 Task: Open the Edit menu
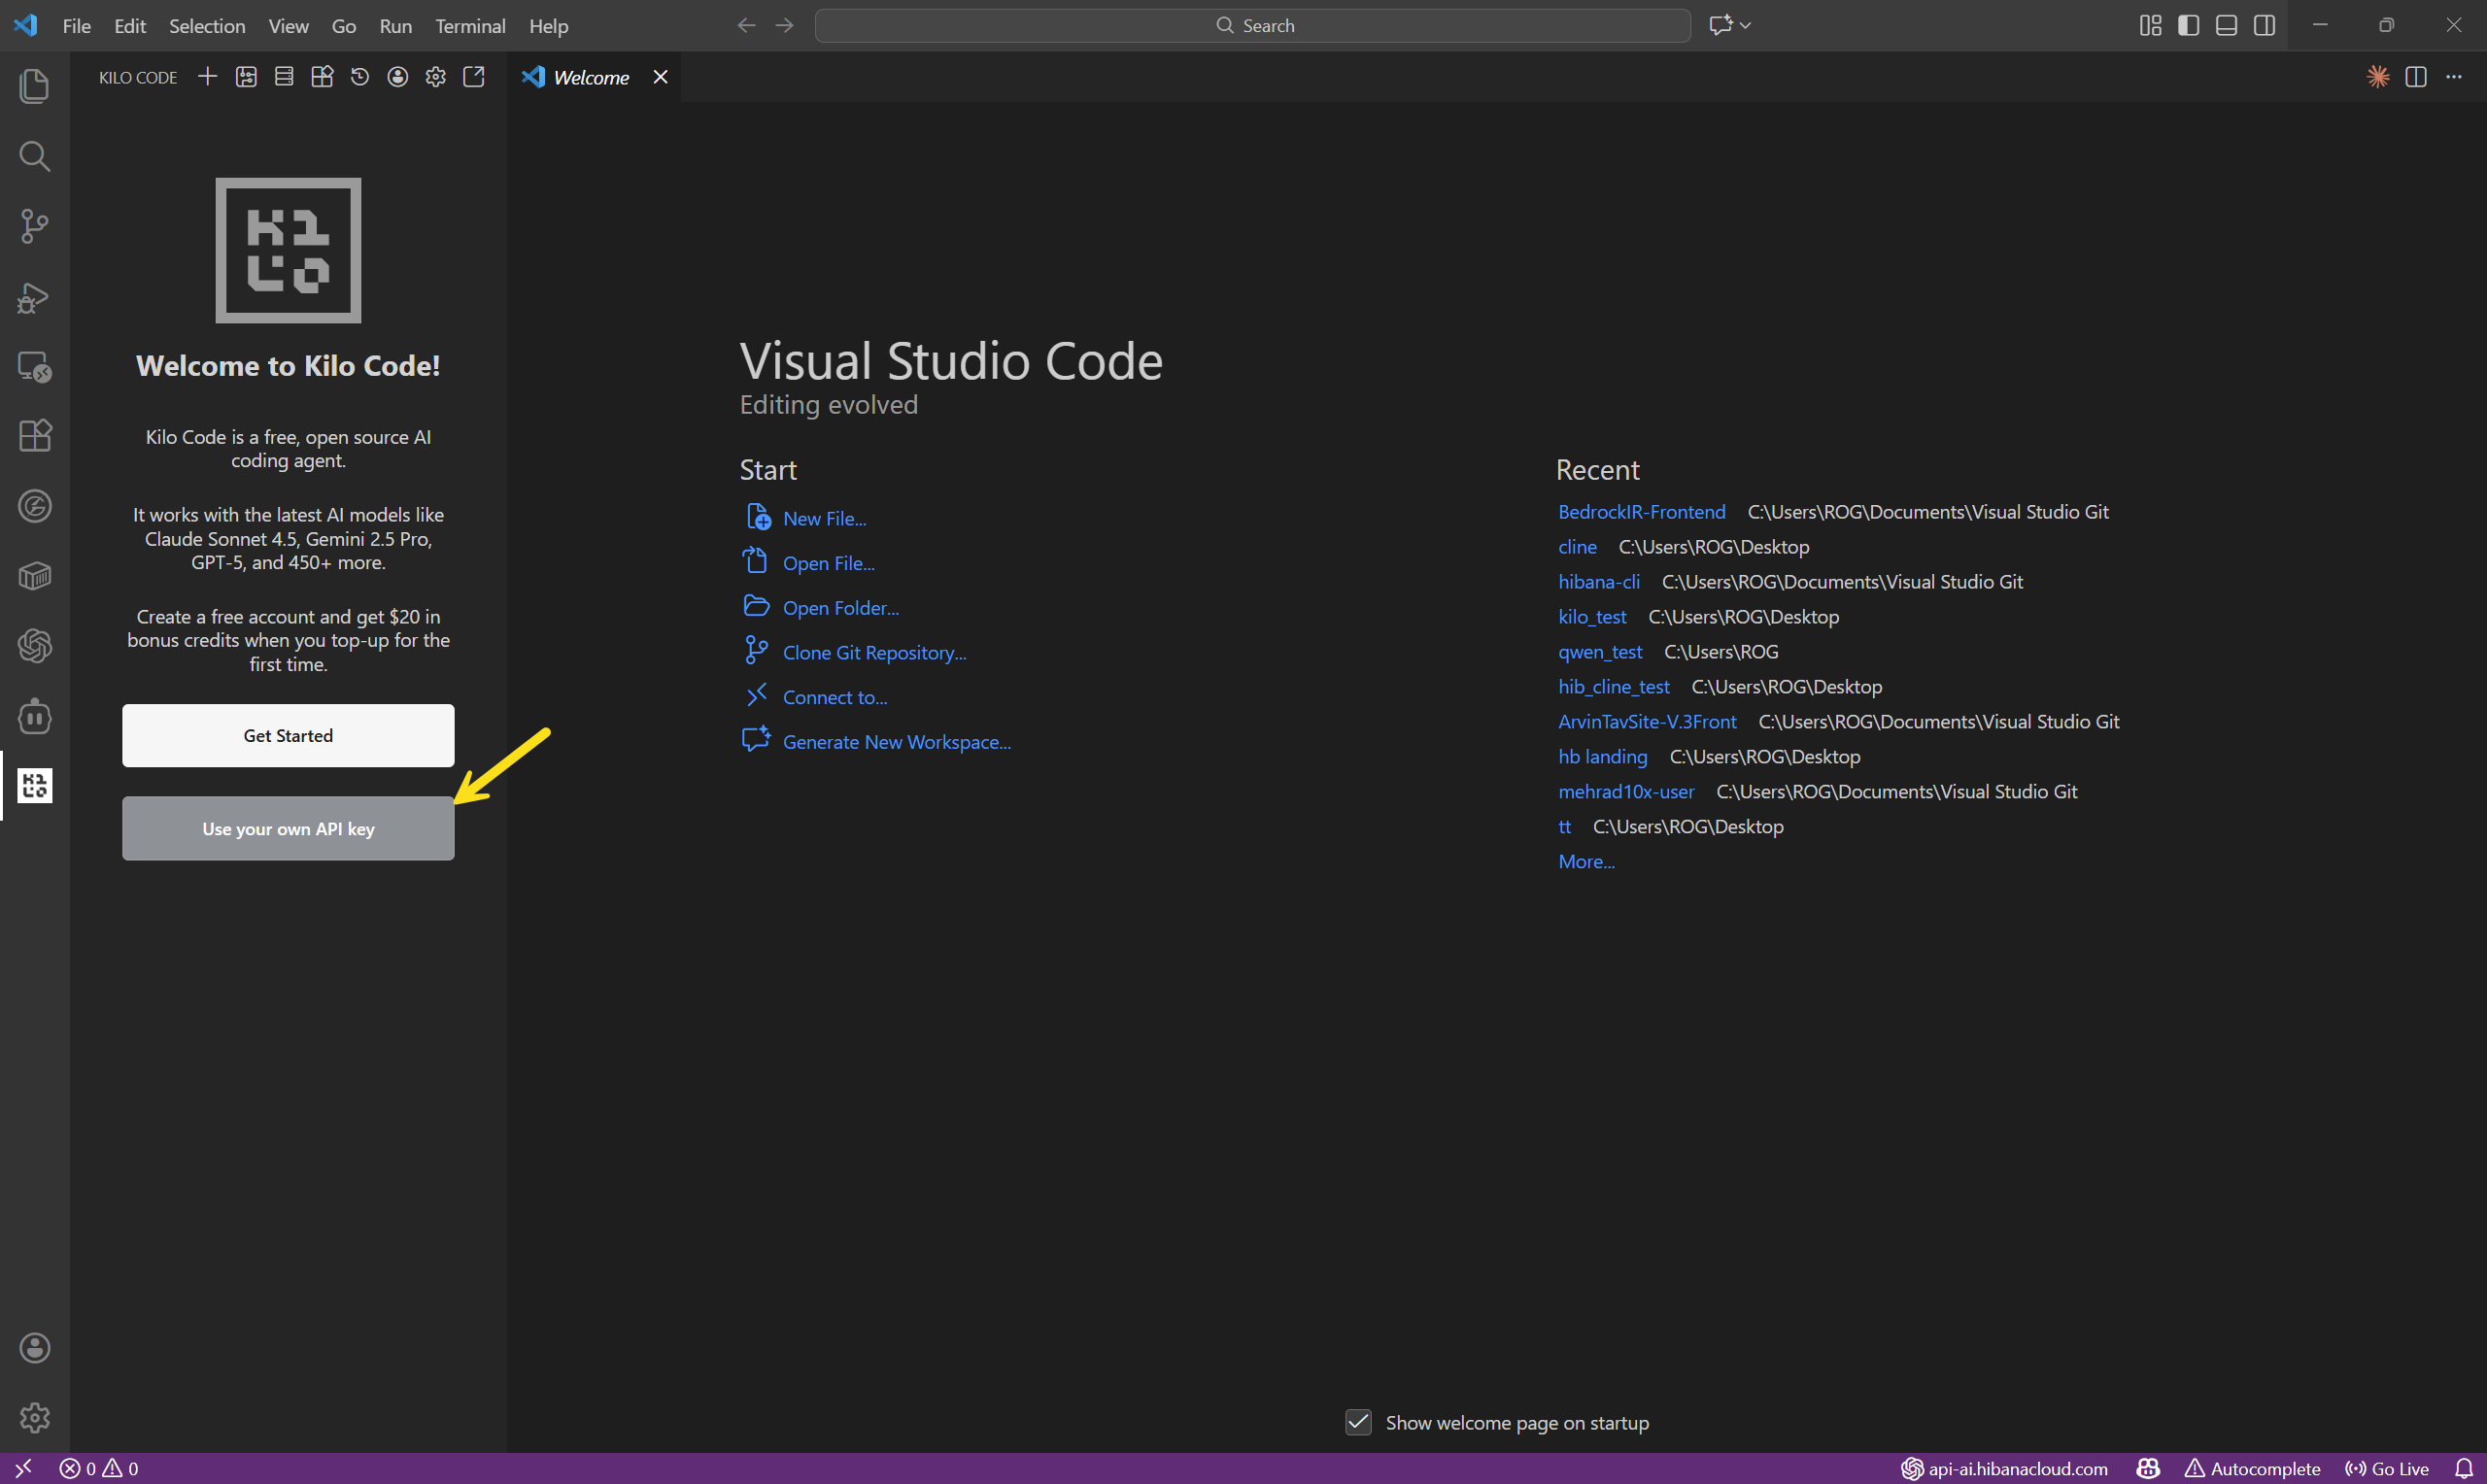click(130, 26)
